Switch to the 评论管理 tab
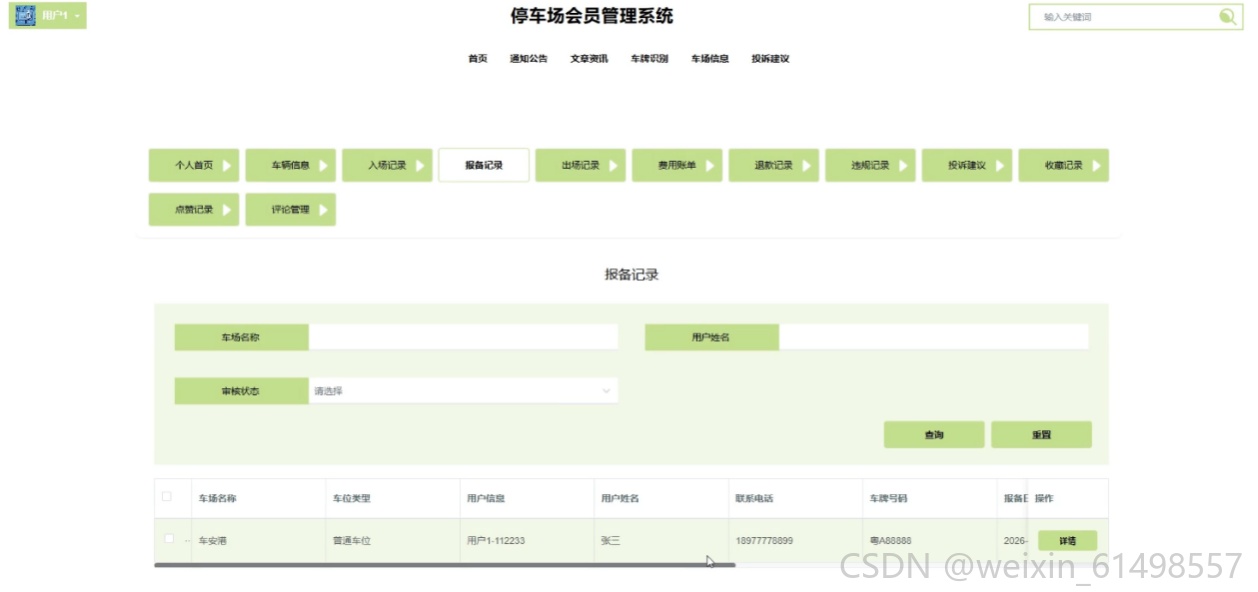 291,210
